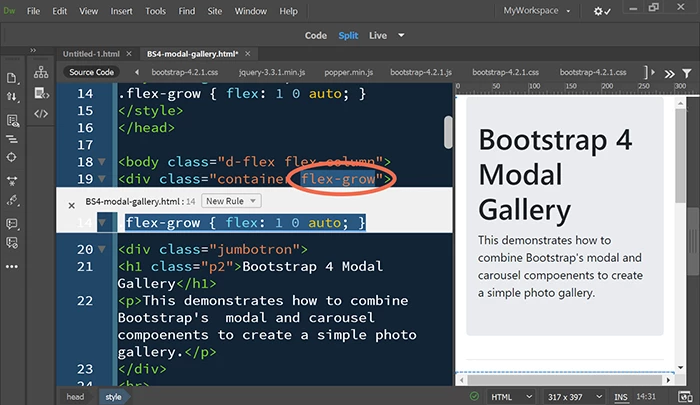The height and width of the screenshot is (405, 700).
Task: Click the Collapse Selection icon
Action: (x=12, y=181)
